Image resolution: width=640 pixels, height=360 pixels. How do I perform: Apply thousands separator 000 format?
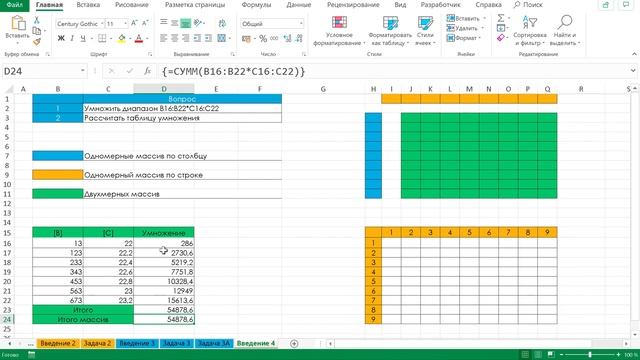[274, 38]
